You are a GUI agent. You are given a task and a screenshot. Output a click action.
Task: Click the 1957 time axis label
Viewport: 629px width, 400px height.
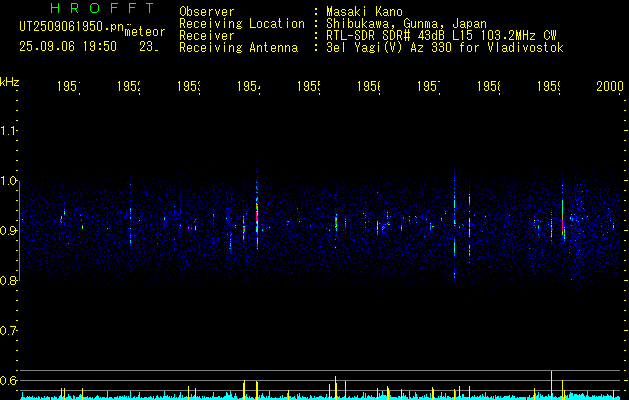pos(429,87)
